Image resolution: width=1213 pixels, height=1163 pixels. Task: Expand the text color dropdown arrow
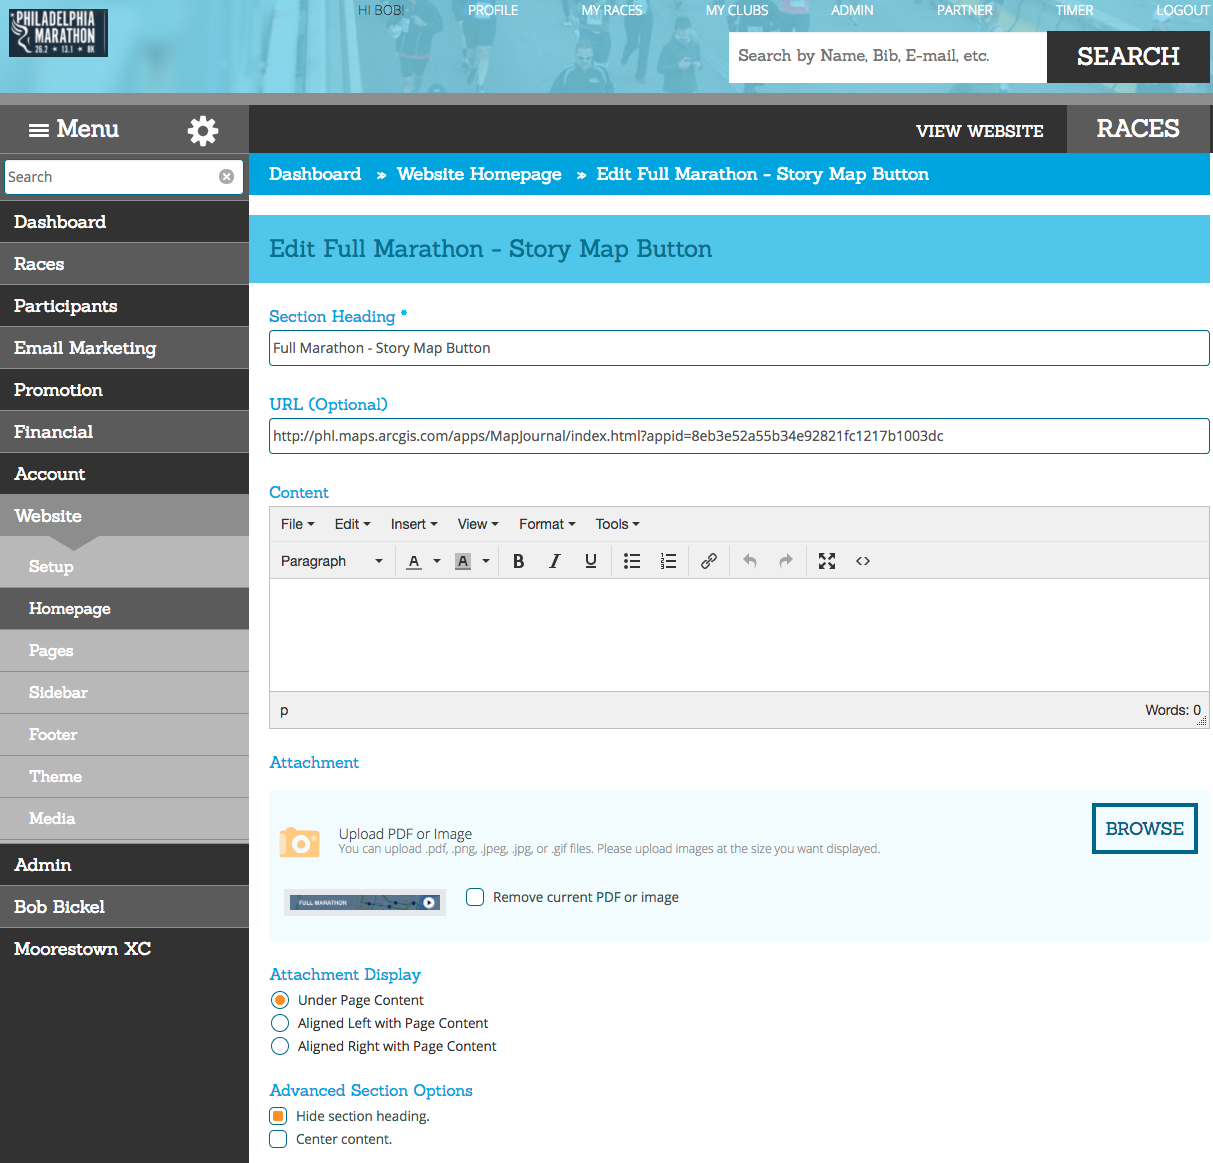click(436, 561)
